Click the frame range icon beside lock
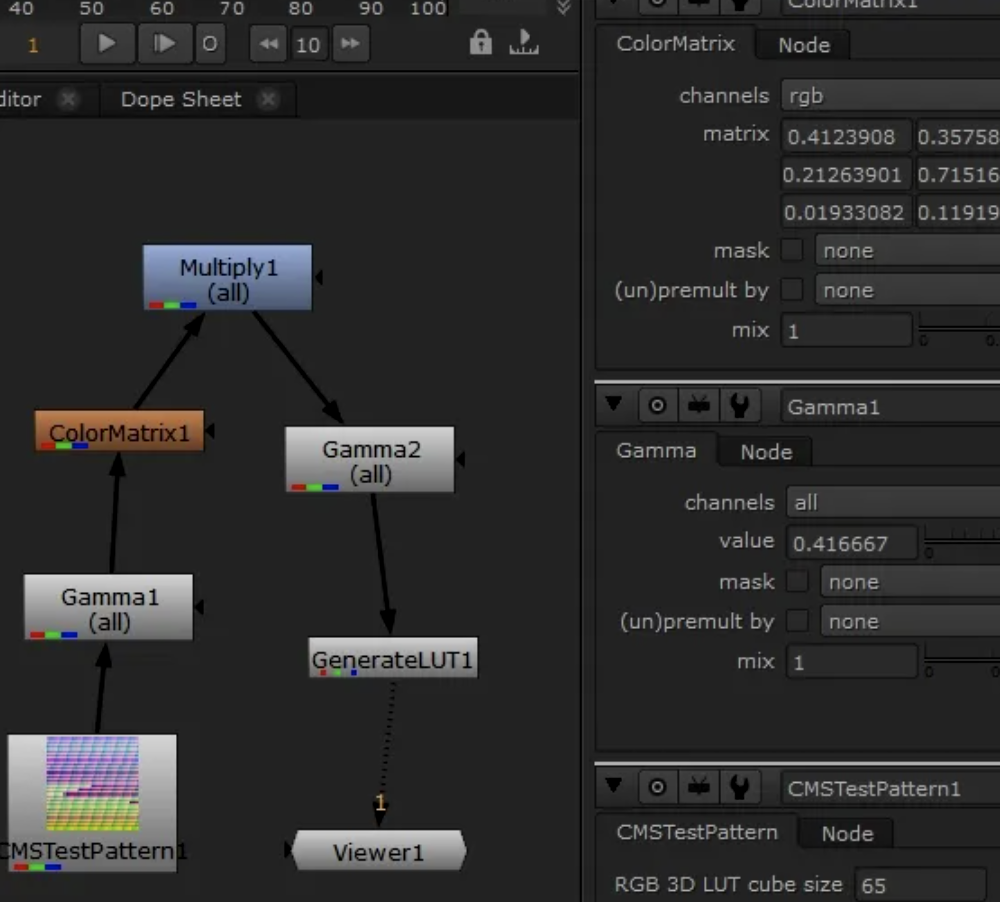1000x902 pixels. (x=524, y=43)
